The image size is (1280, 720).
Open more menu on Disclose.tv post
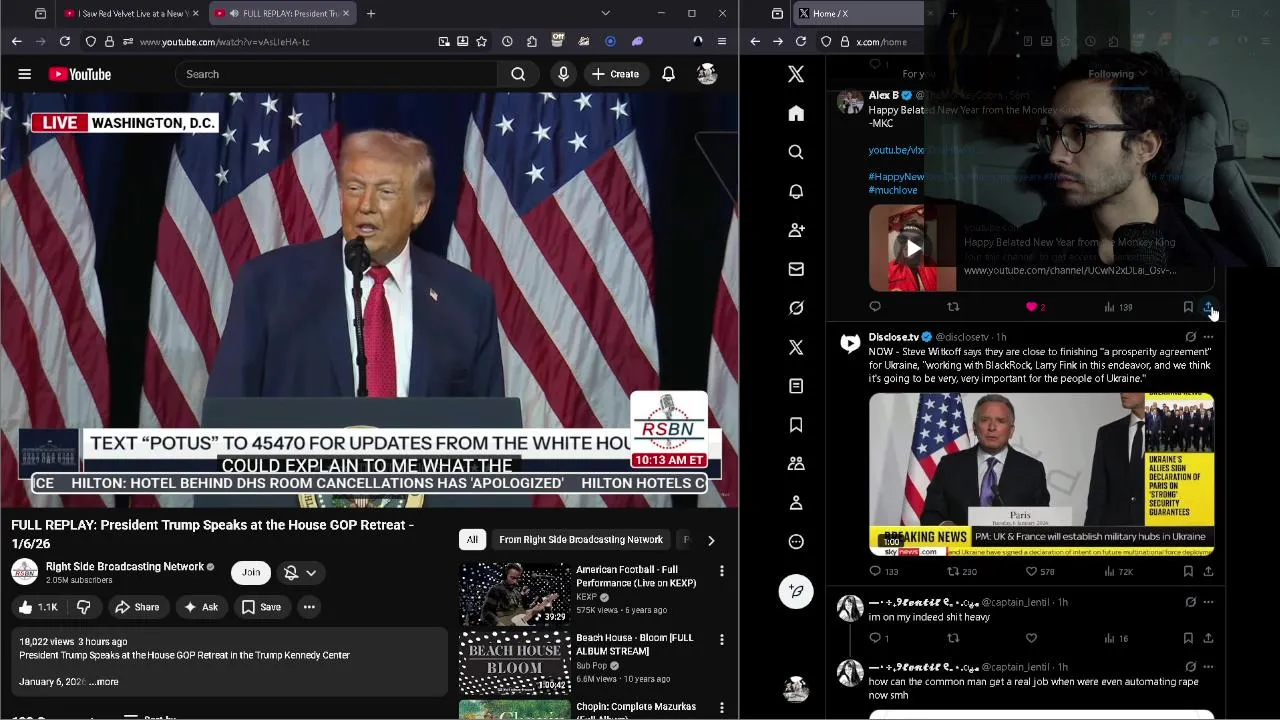(1208, 337)
